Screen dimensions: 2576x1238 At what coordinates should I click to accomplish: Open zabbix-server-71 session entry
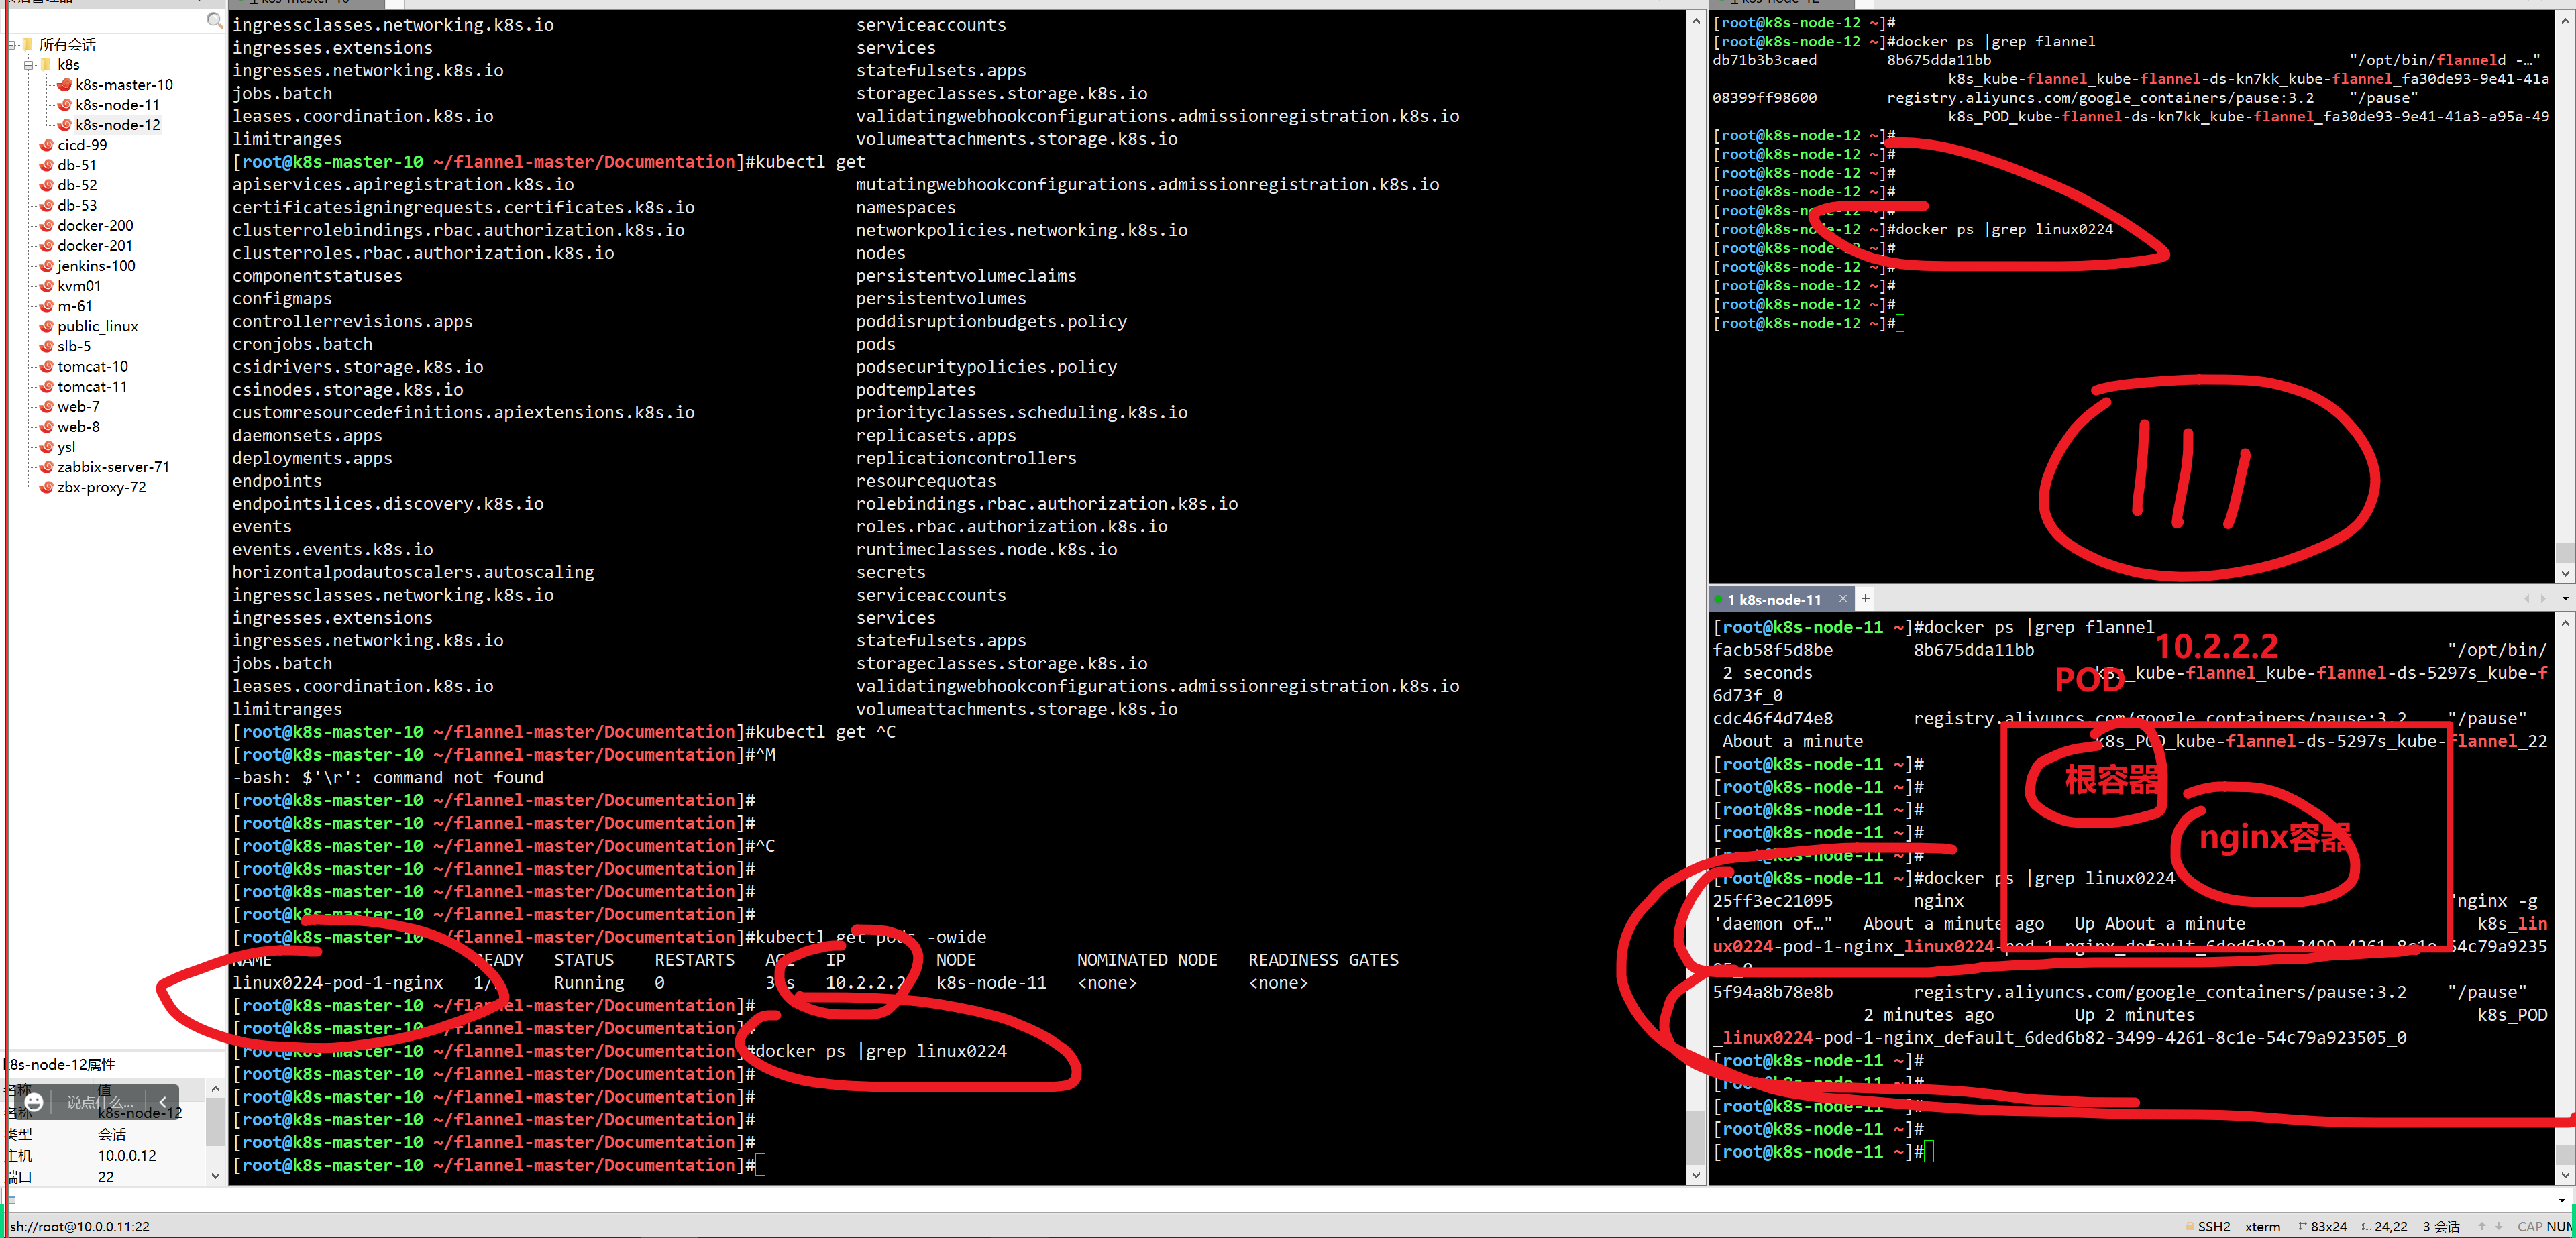pos(112,467)
